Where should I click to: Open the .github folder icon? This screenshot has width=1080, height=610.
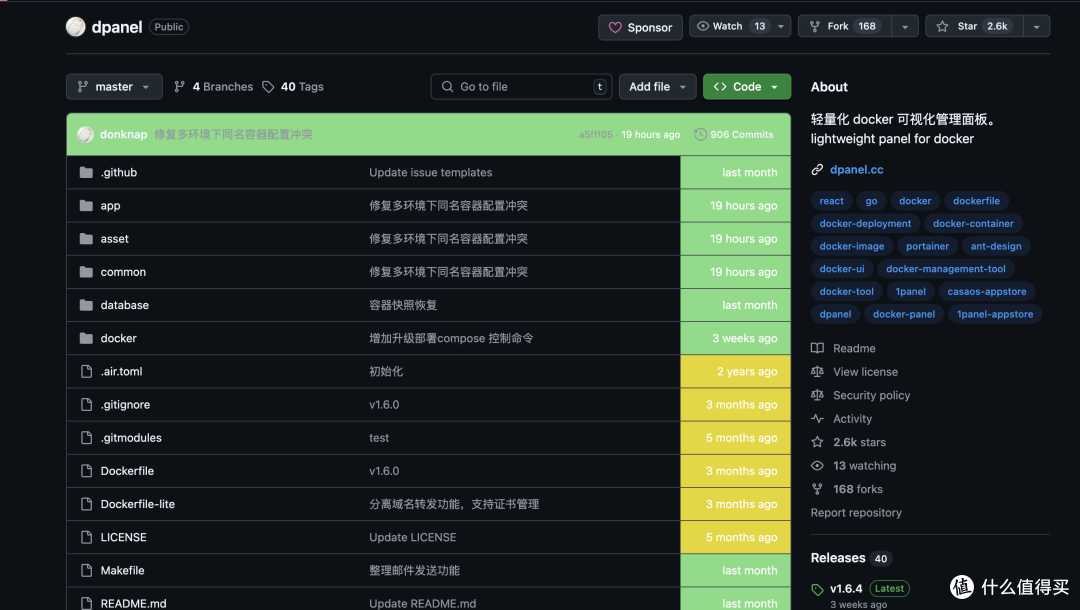(x=86, y=172)
